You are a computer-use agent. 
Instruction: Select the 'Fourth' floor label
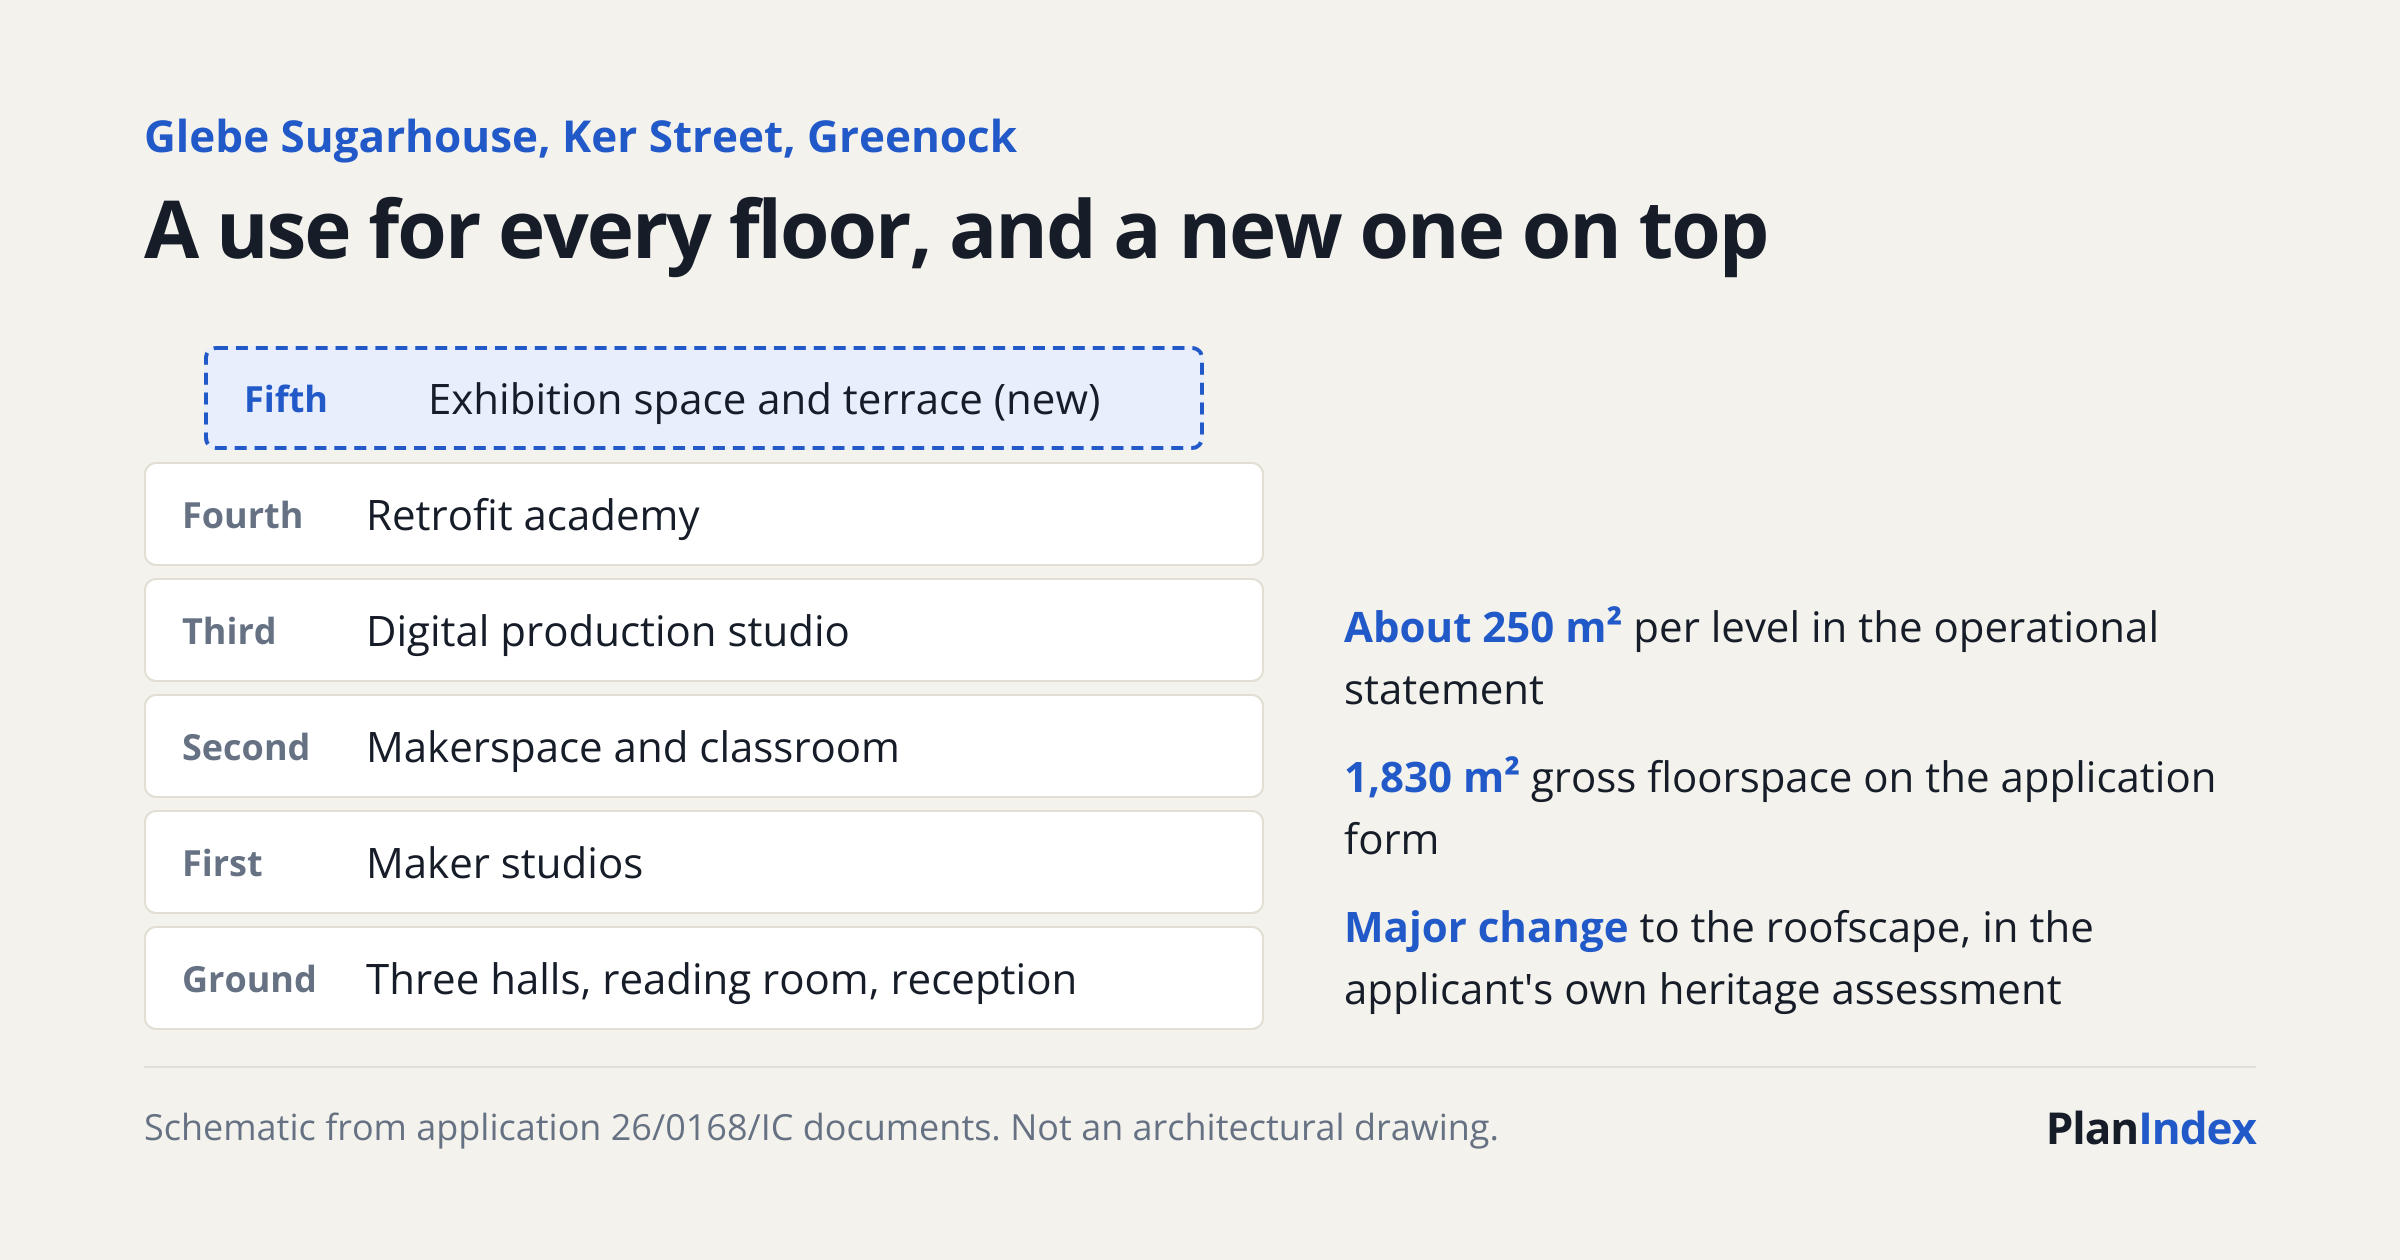coord(242,515)
